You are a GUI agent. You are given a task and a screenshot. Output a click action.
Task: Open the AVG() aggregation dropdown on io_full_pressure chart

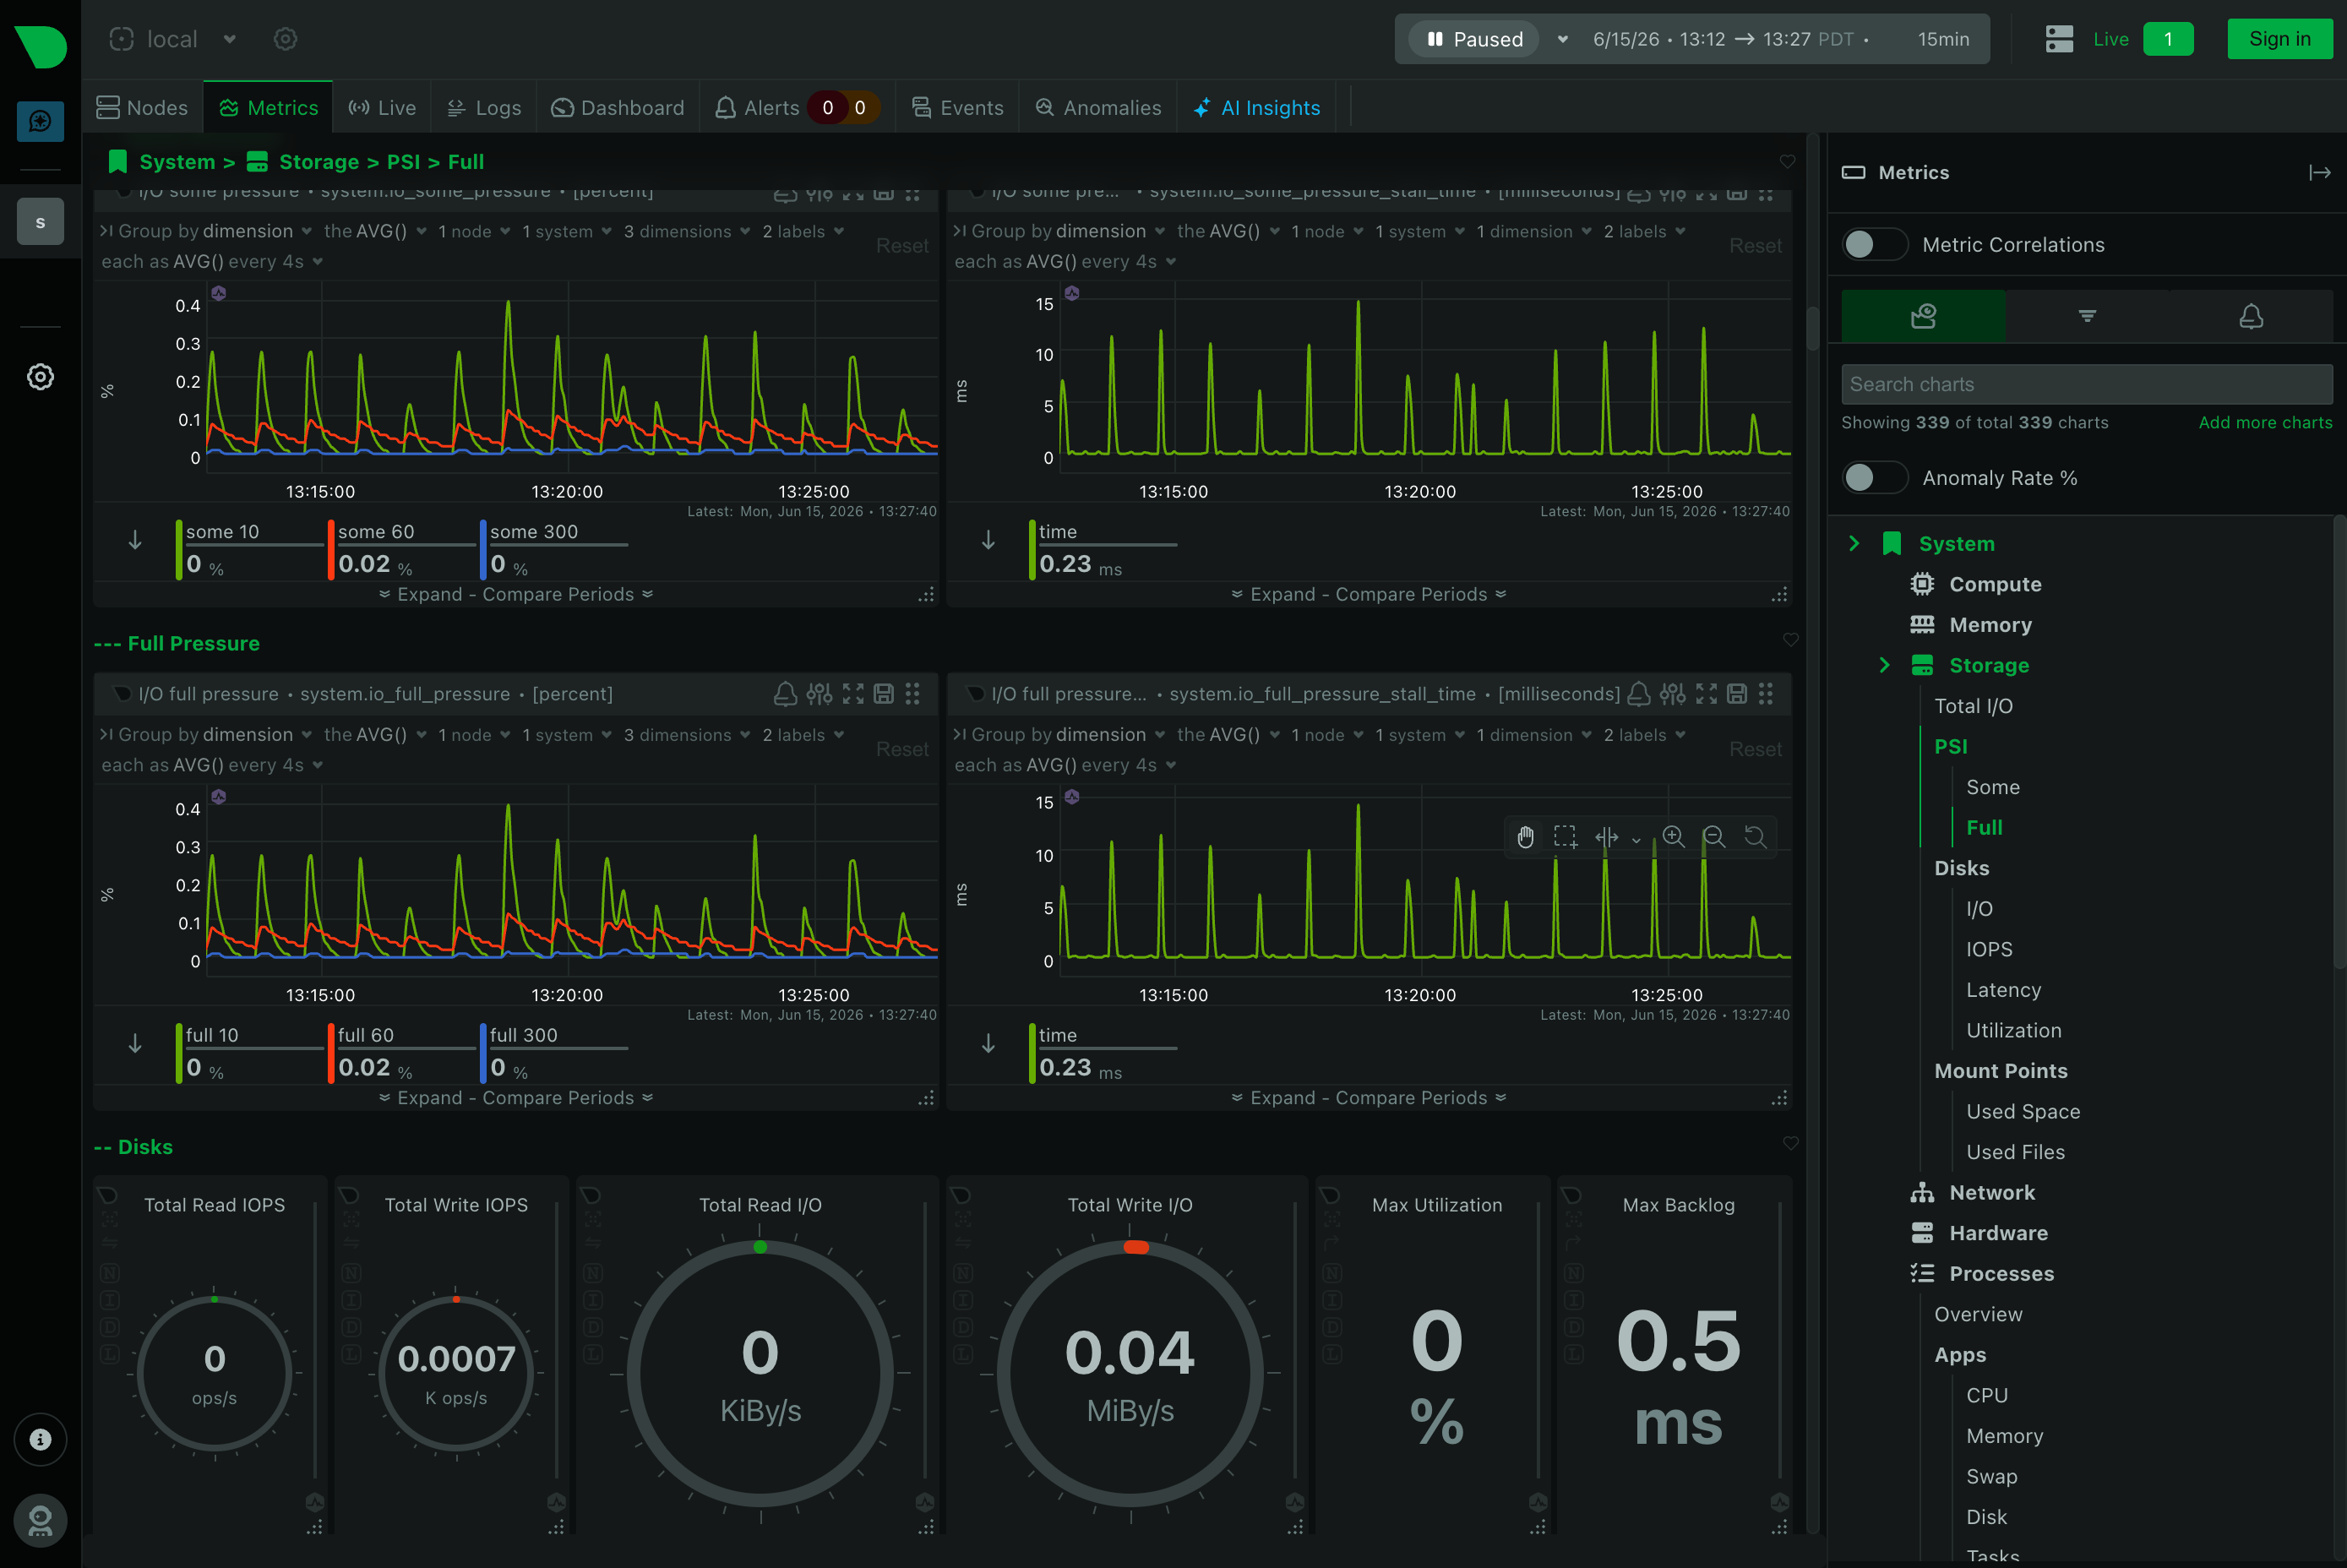tap(375, 735)
